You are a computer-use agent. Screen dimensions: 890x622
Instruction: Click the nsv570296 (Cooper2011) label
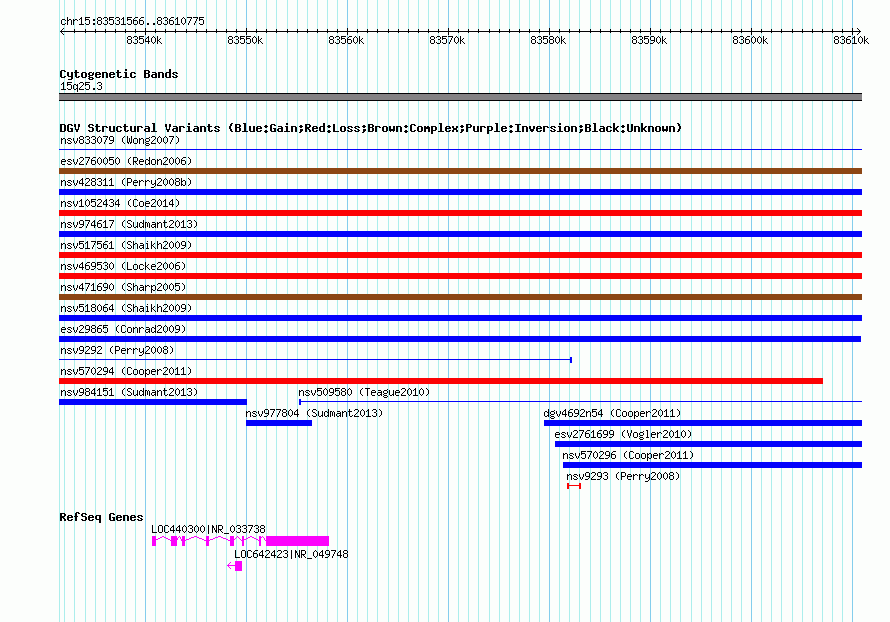tap(628, 455)
